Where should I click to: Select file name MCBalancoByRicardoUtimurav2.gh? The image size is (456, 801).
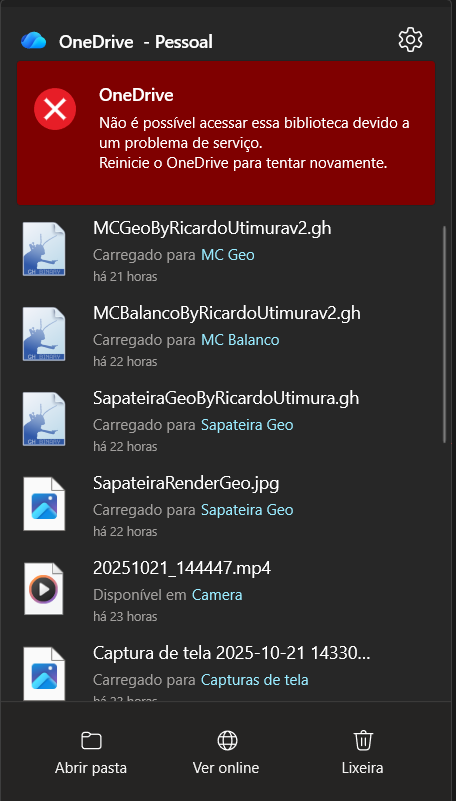pyautogui.click(x=227, y=313)
